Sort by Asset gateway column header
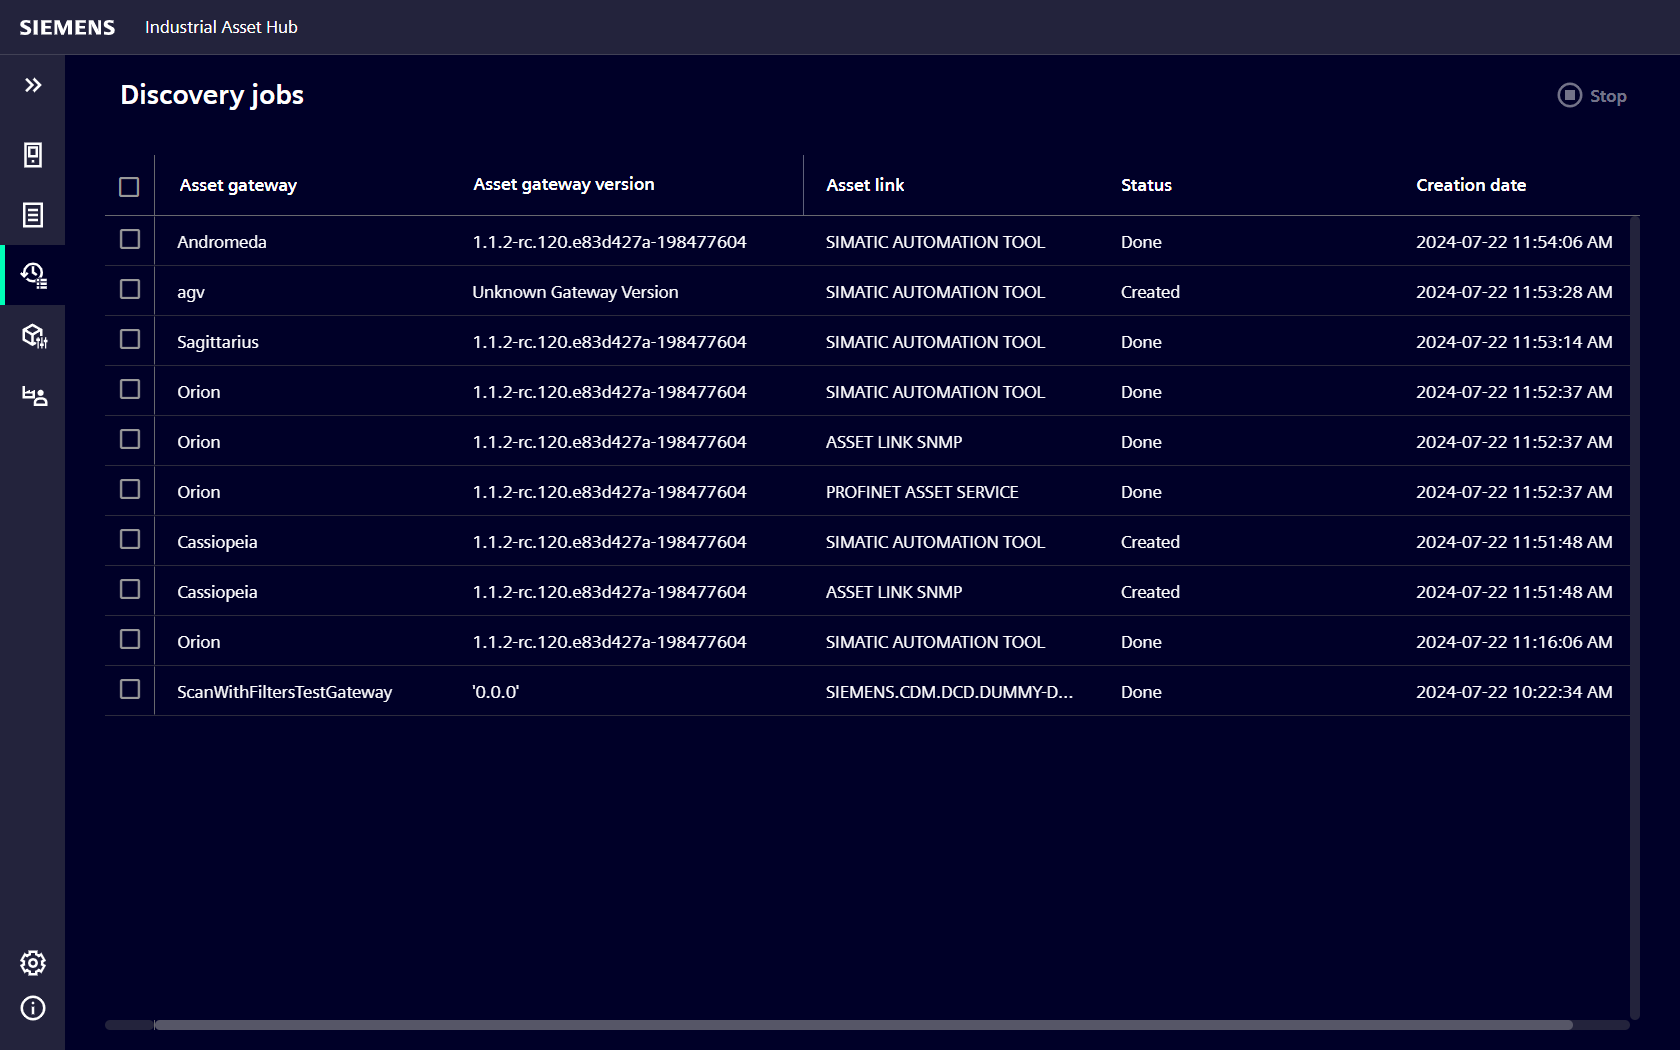Image resolution: width=1680 pixels, height=1050 pixels. pyautogui.click(x=238, y=185)
